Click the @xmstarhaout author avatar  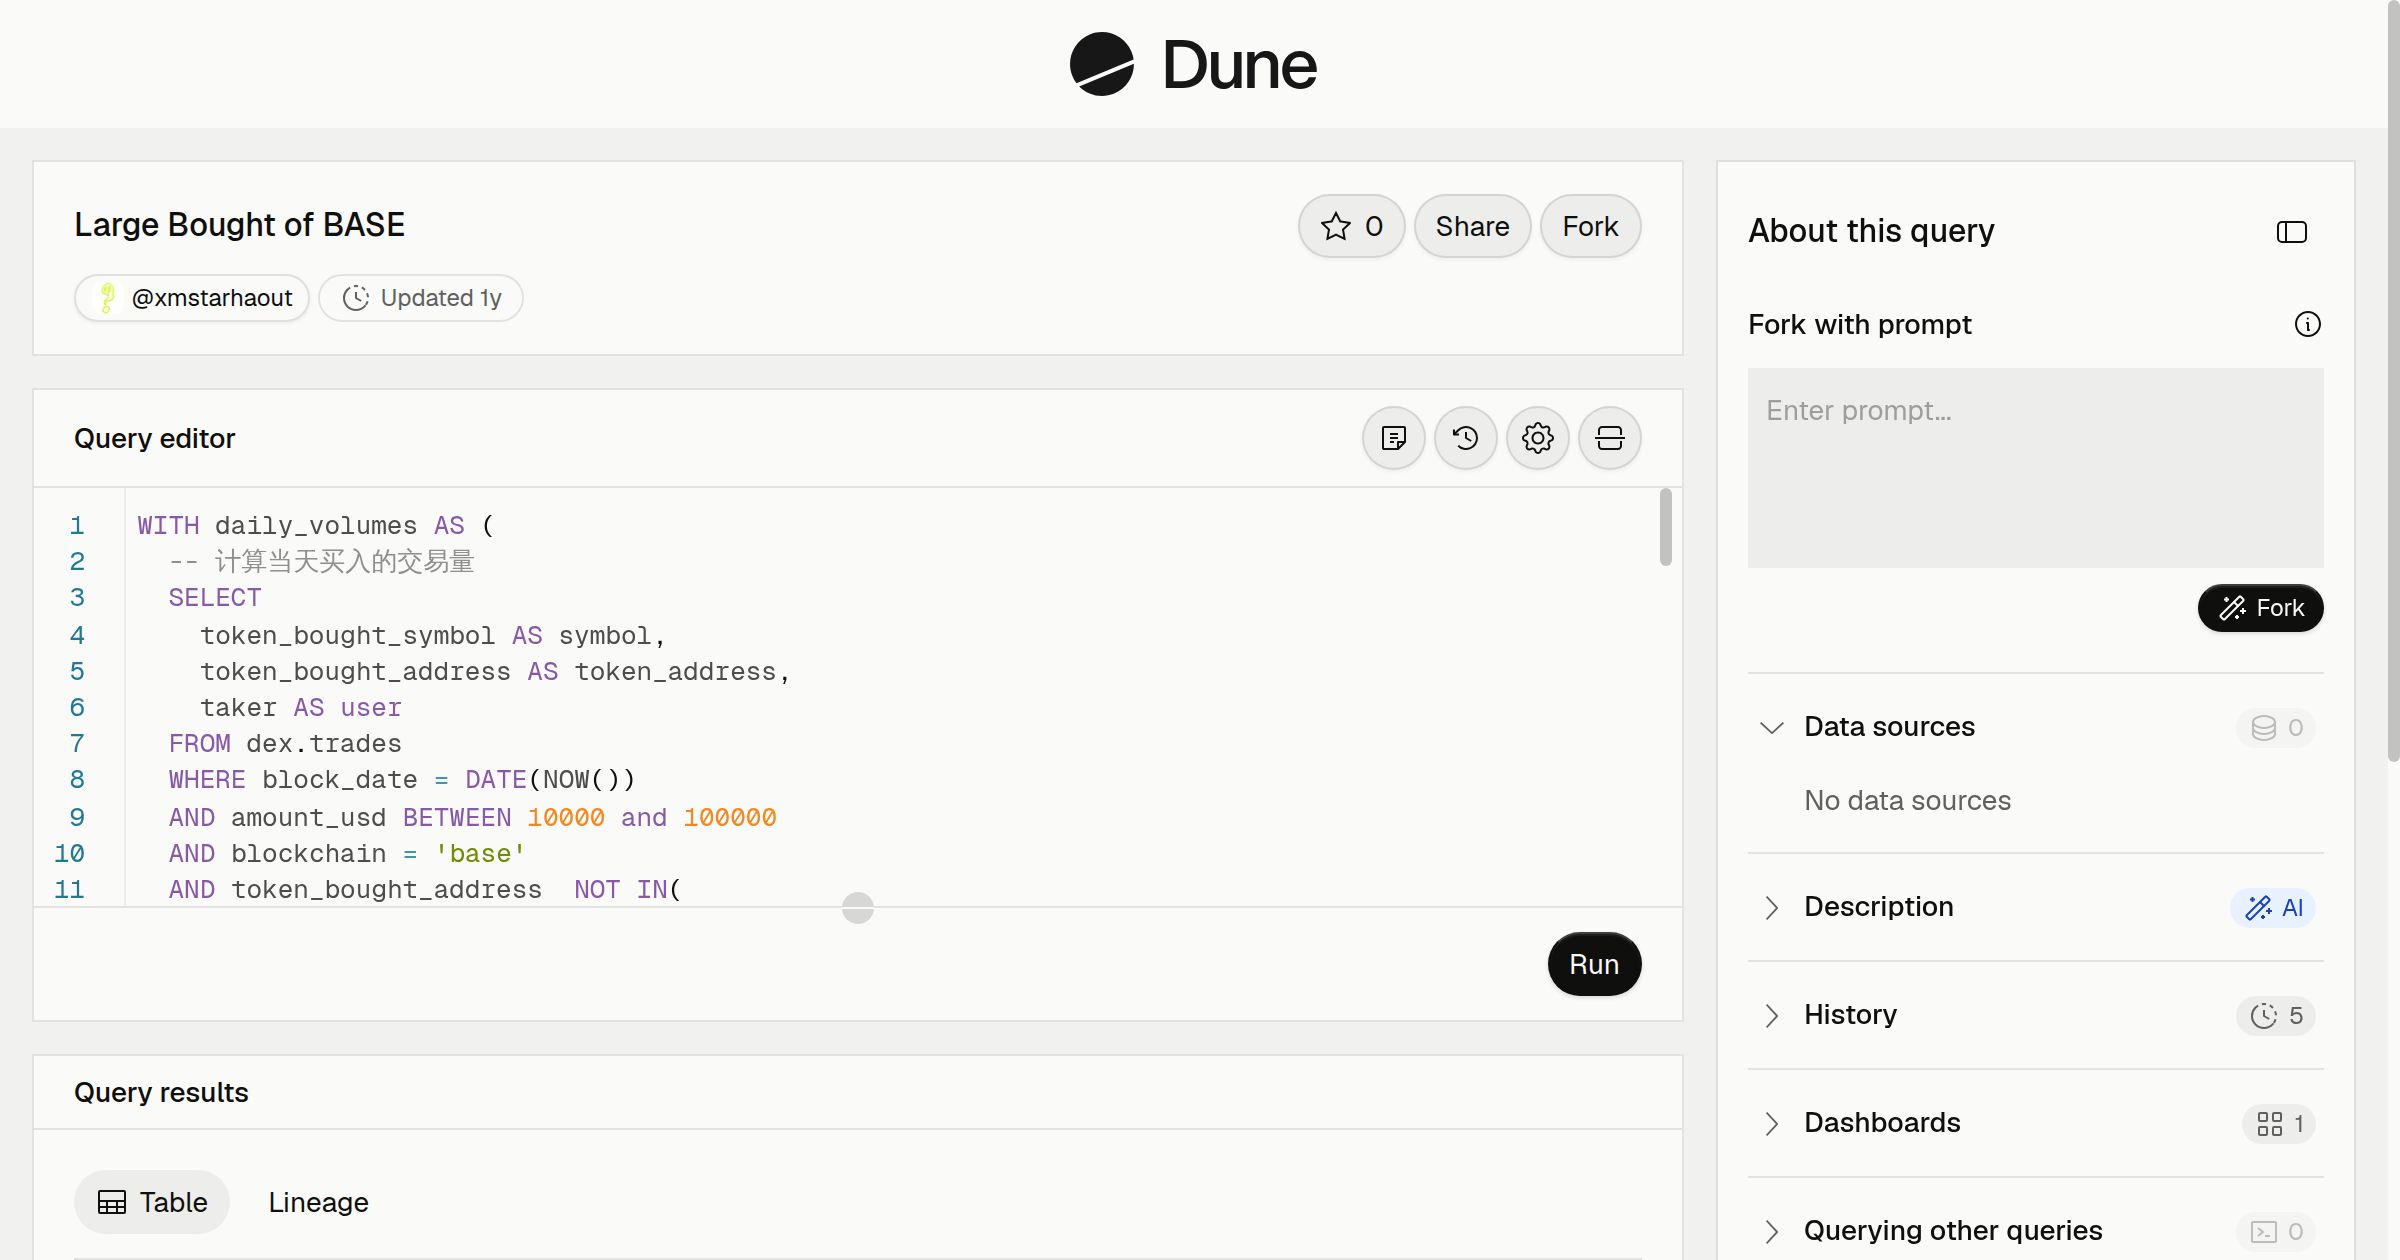pos(106,298)
